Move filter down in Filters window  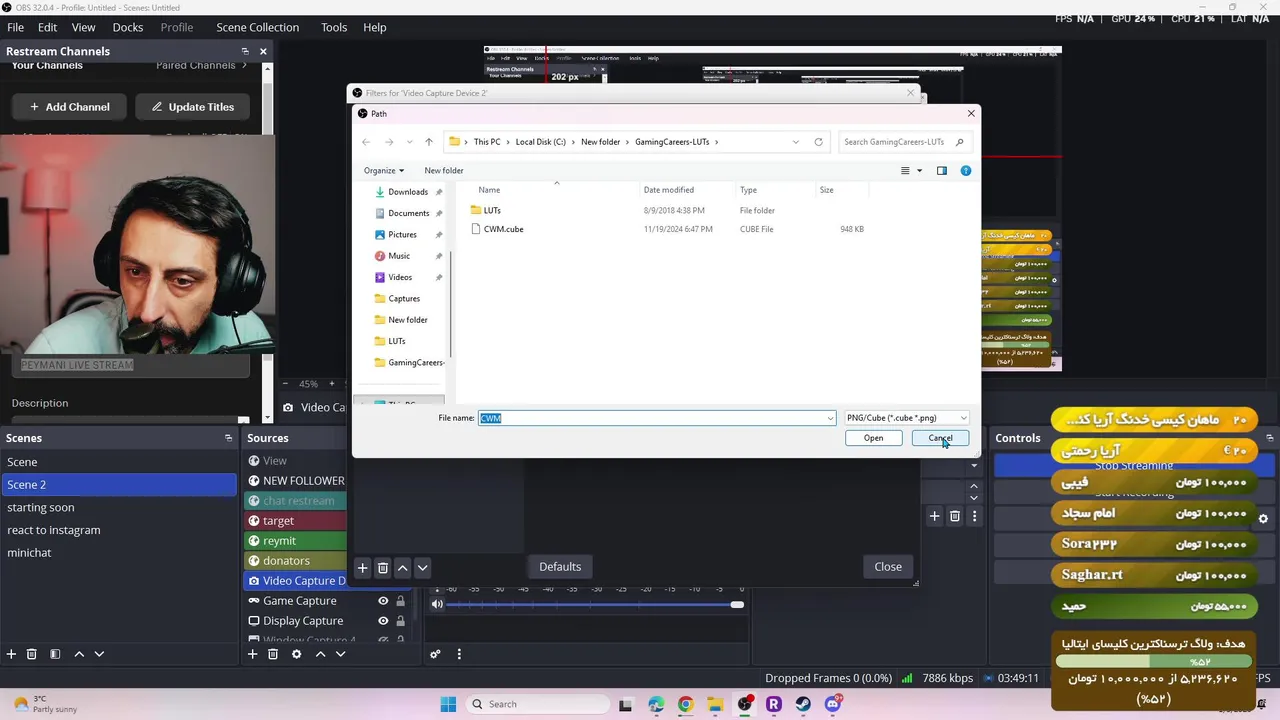coord(423,567)
